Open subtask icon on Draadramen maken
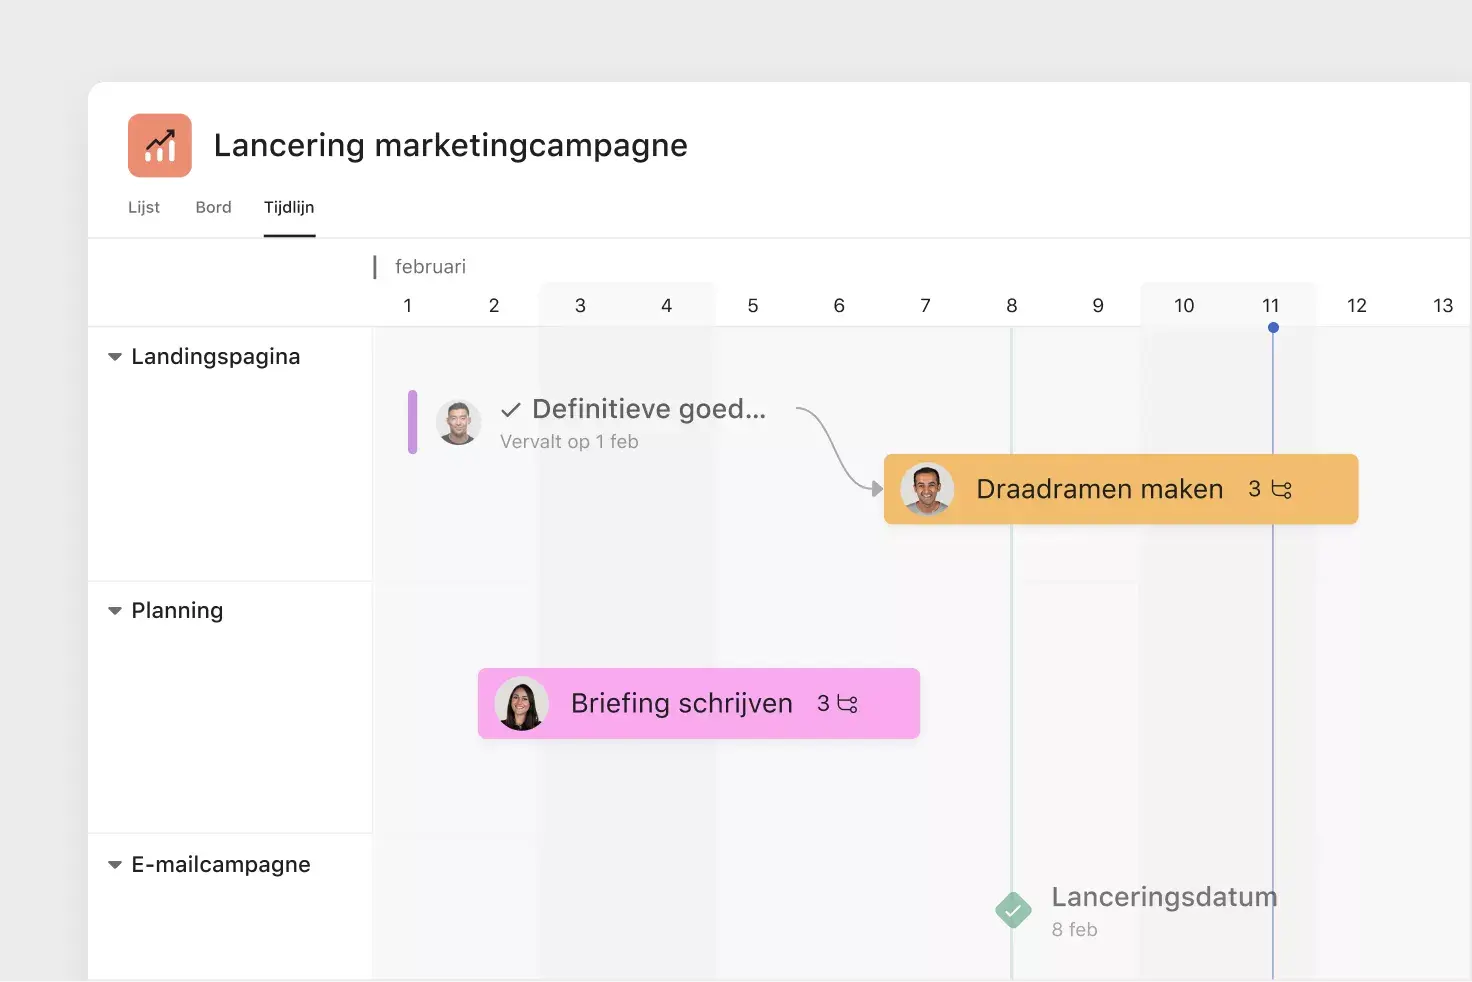Screen dimensions: 1472x982 click(x=1279, y=489)
